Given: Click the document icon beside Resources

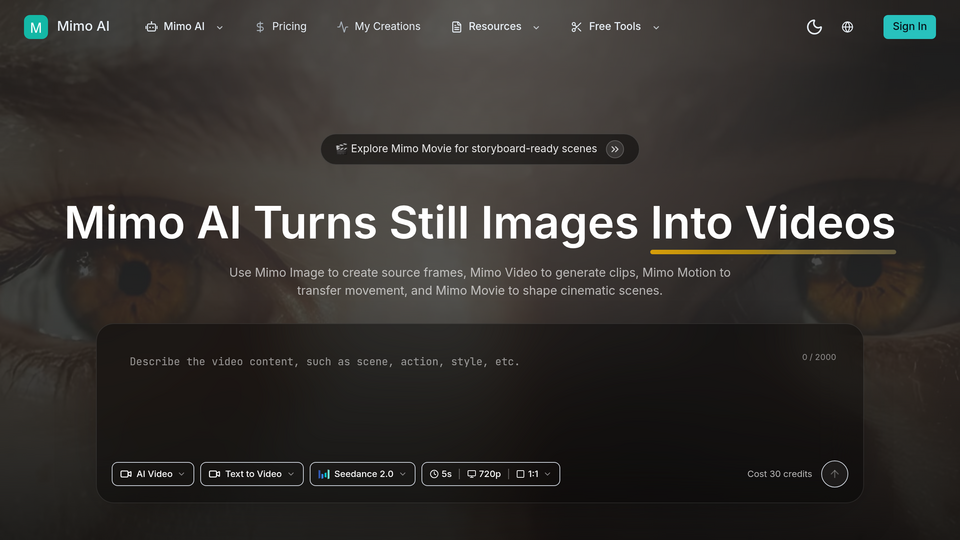Looking at the screenshot, I should [456, 27].
